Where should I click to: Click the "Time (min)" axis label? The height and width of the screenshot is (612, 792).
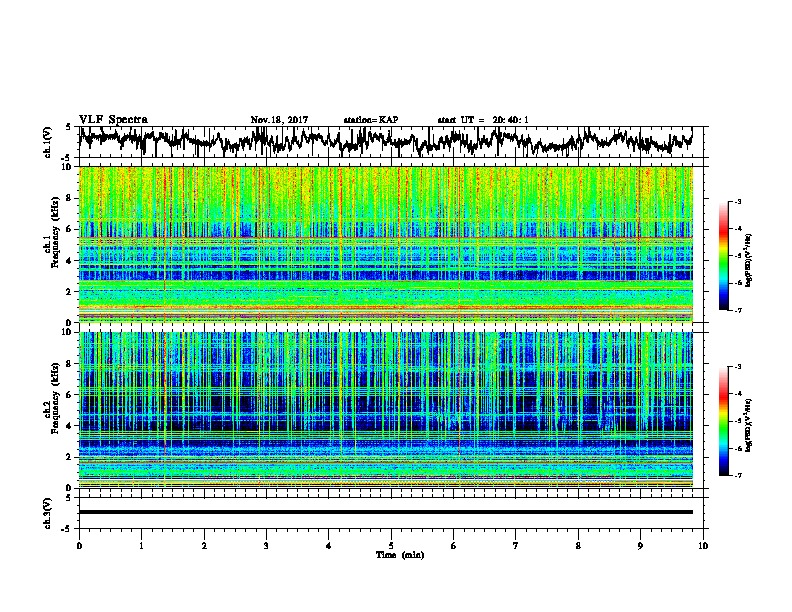click(x=400, y=555)
